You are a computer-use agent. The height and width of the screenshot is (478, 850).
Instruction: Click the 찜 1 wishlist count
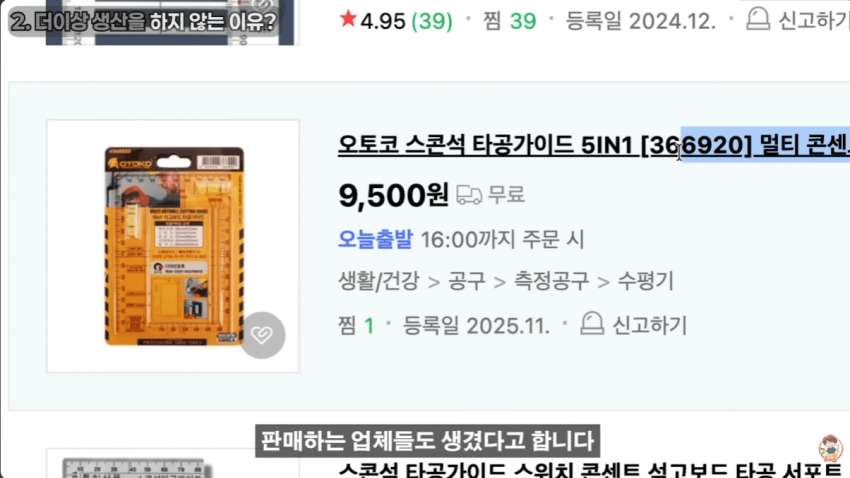pos(356,325)
